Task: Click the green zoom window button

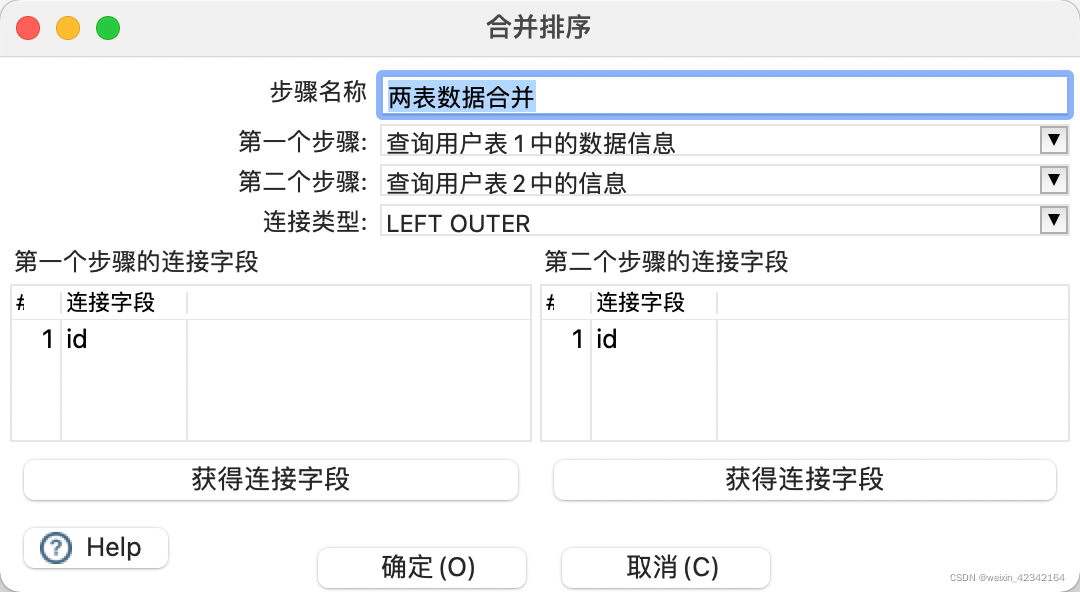Action: [x=108, y=28]
